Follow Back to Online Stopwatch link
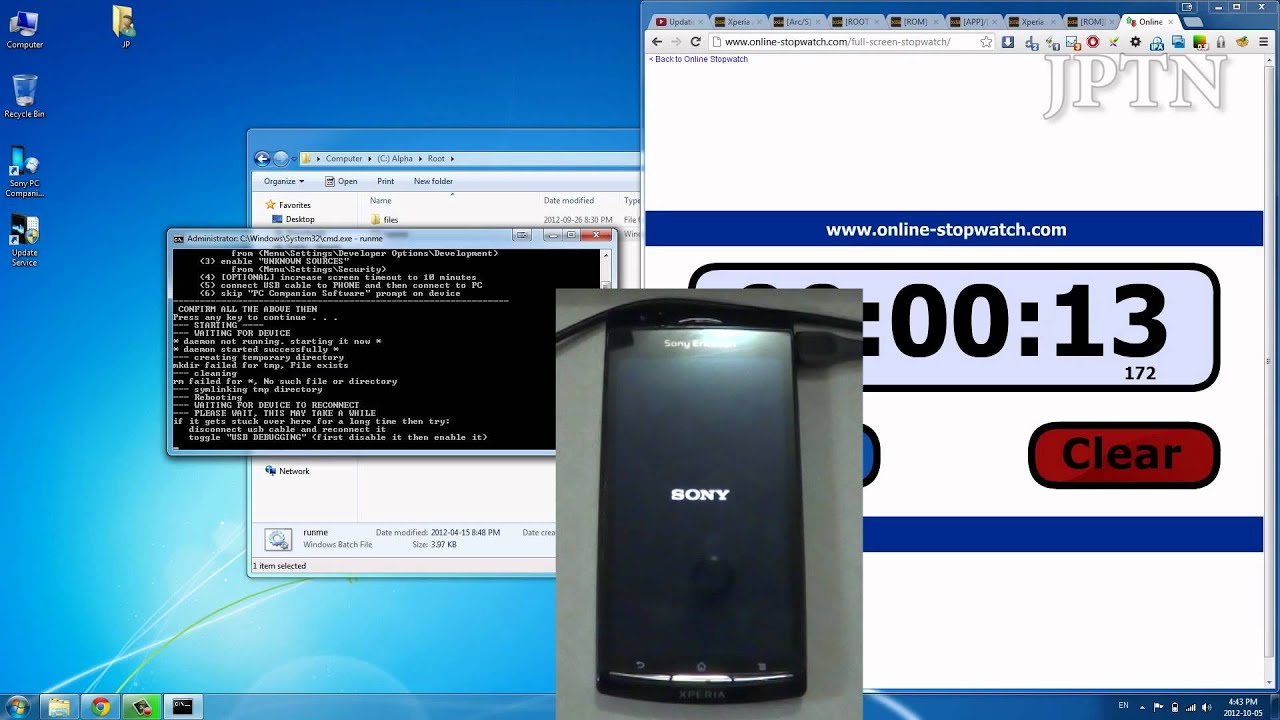 [698, 59]
